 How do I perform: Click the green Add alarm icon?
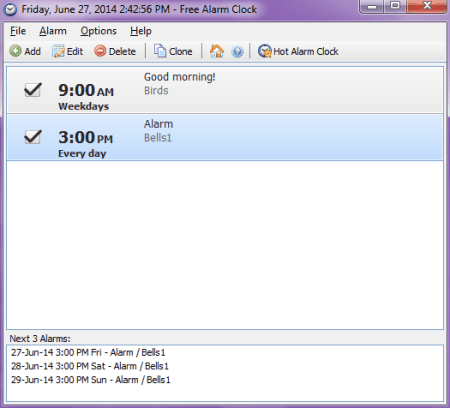click(15, 51)
